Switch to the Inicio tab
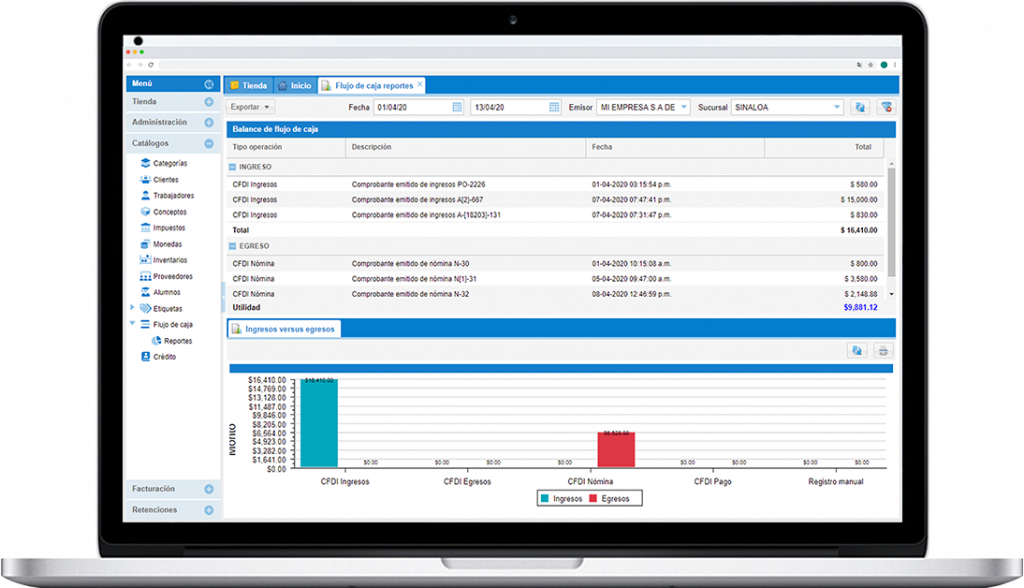Viewport: 1024px width, 588px height. coord(295,86)
